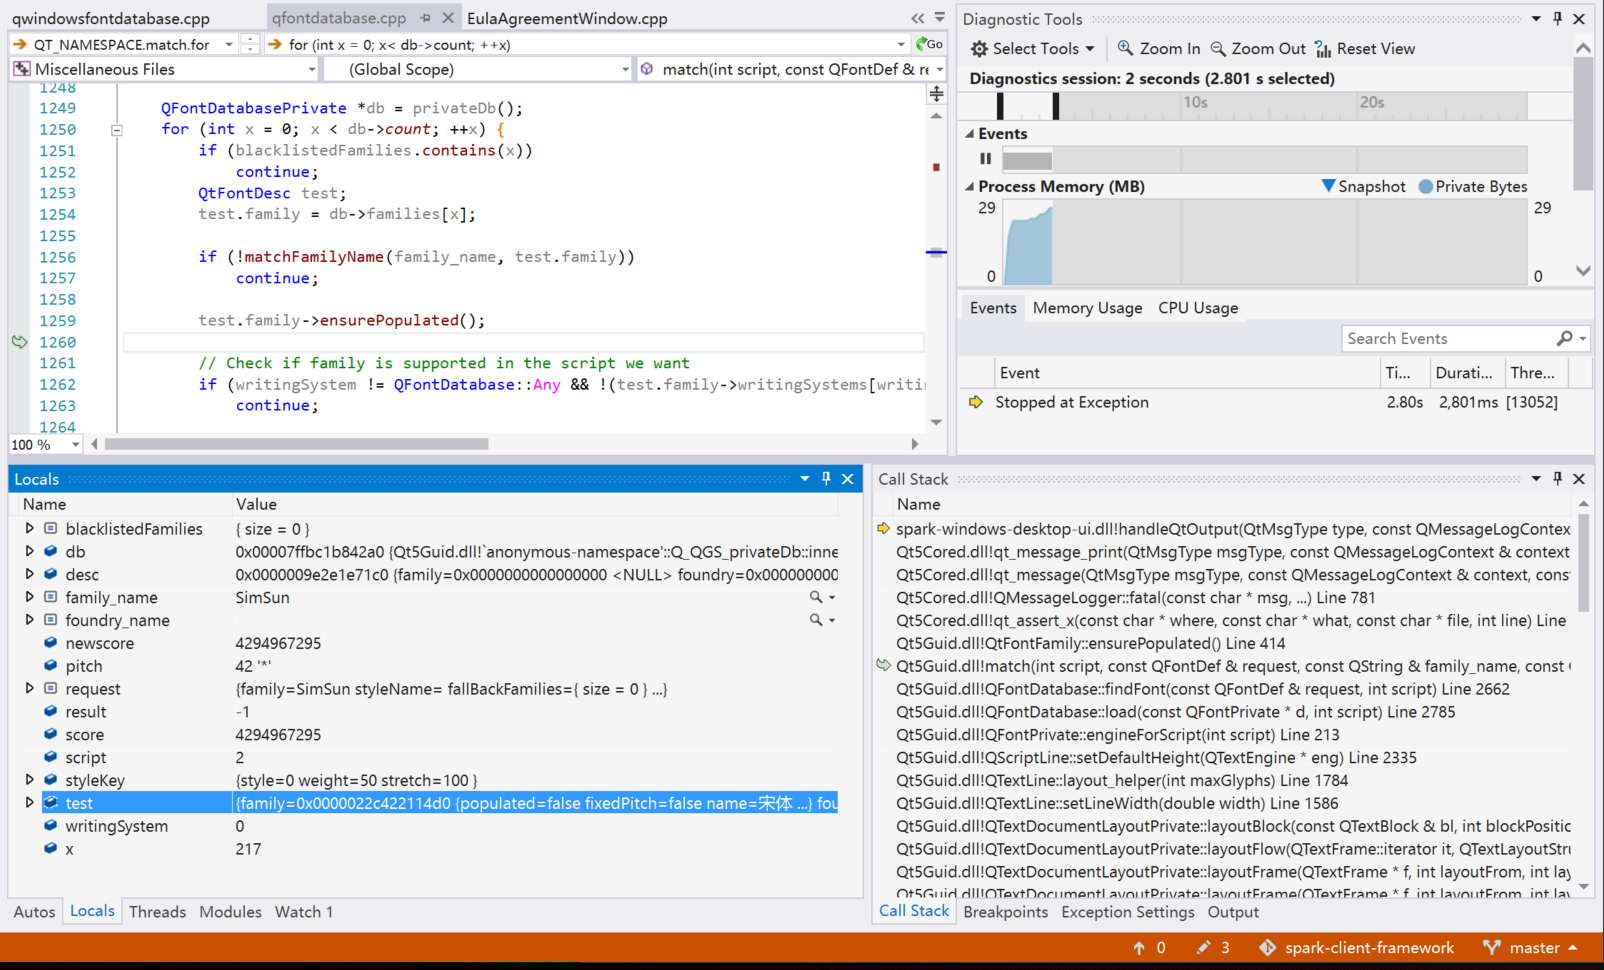
Task: Switch to the Memory Usage tab
Action: click(x=1087, y=308)
